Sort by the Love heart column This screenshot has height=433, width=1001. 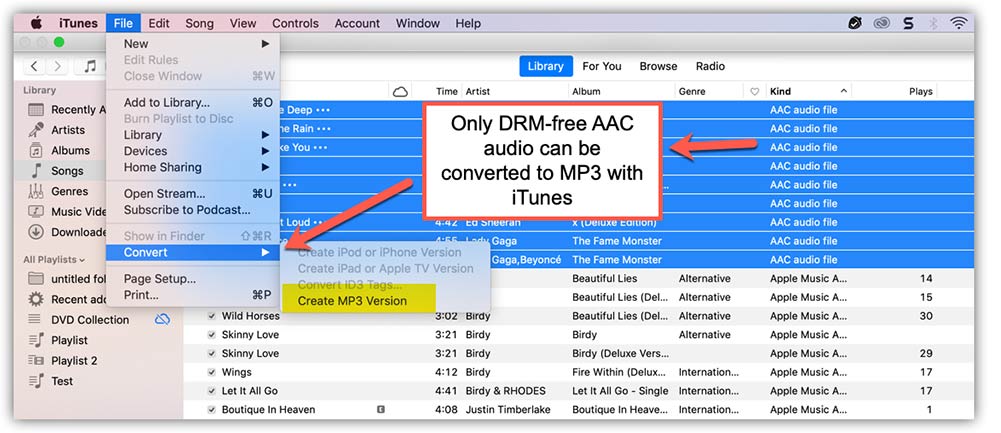click(754, 91)
